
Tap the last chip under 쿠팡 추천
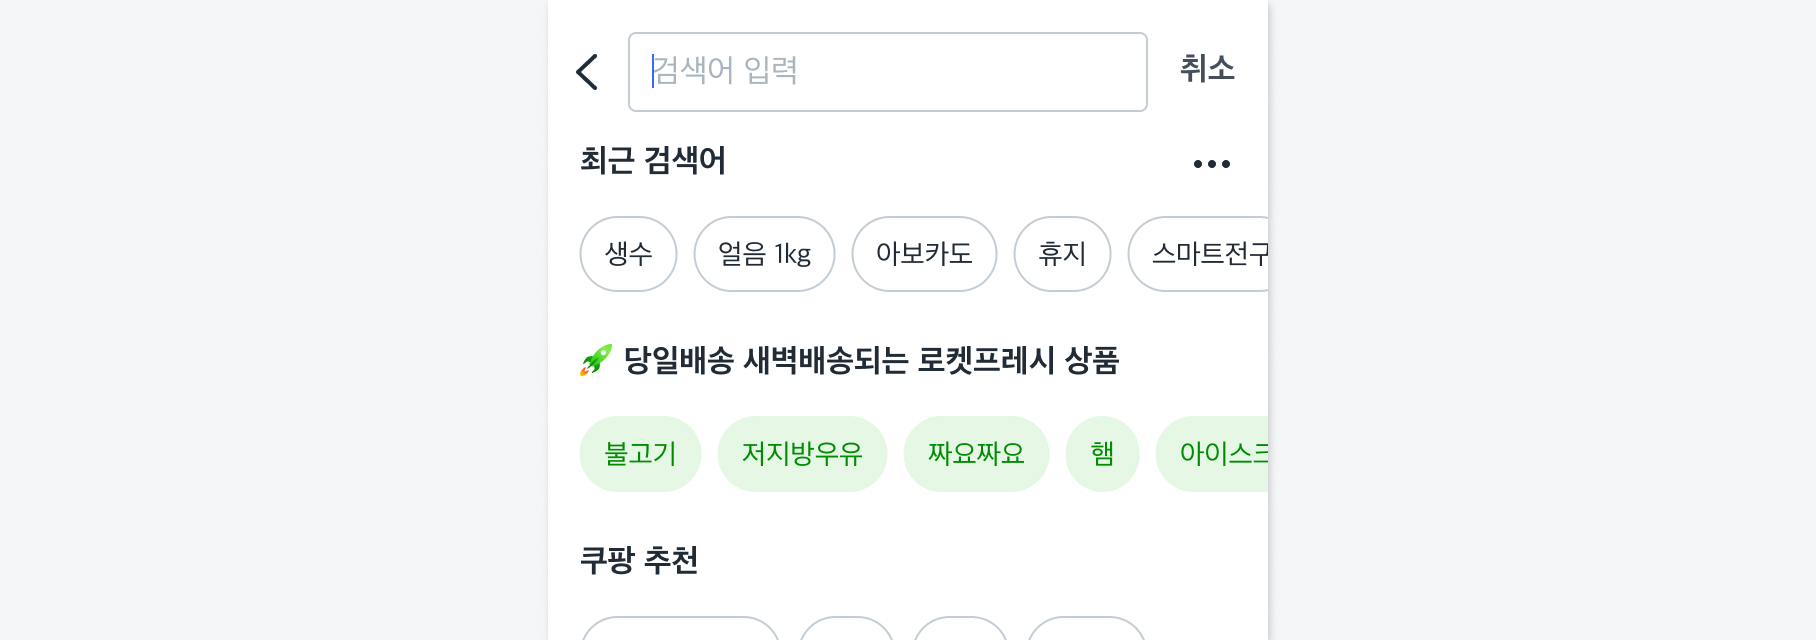[x=1086, y=630]
